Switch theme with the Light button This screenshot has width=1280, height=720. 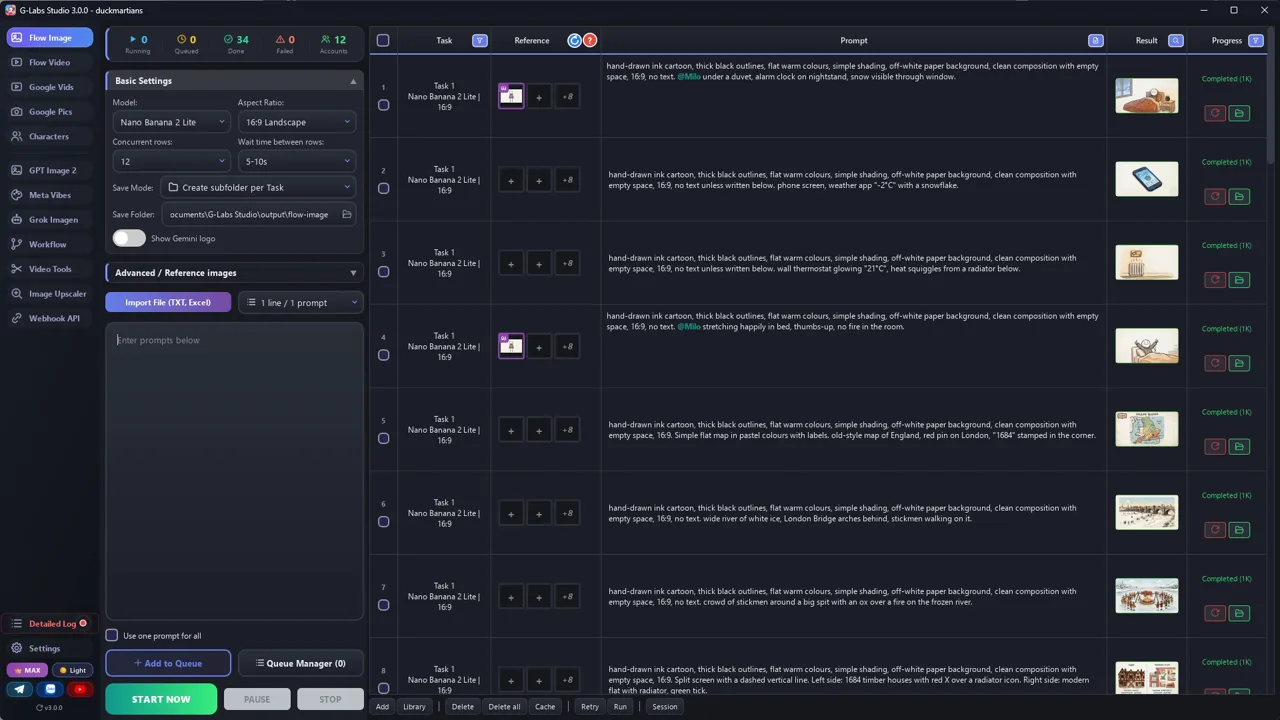click(x=72, y=670)
